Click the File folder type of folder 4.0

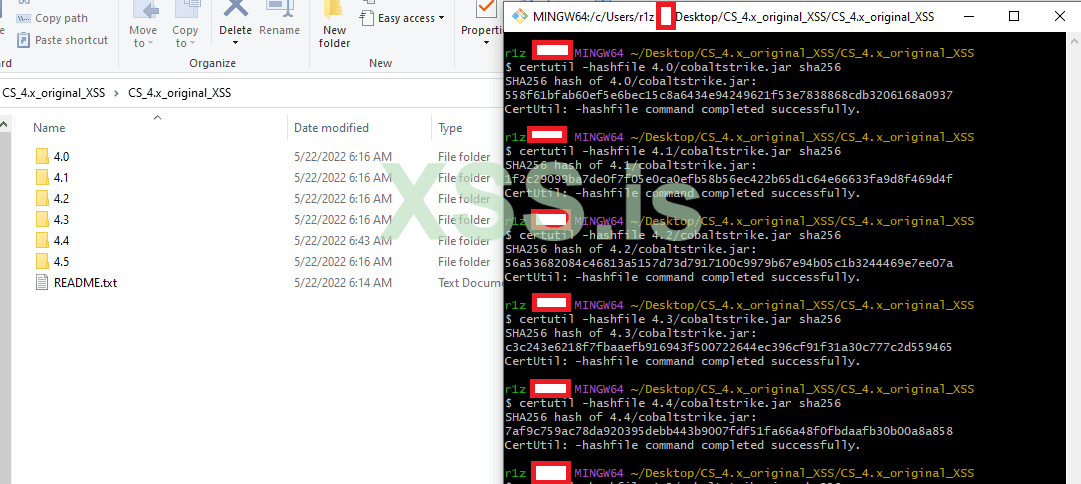click(x=464, y=157)
